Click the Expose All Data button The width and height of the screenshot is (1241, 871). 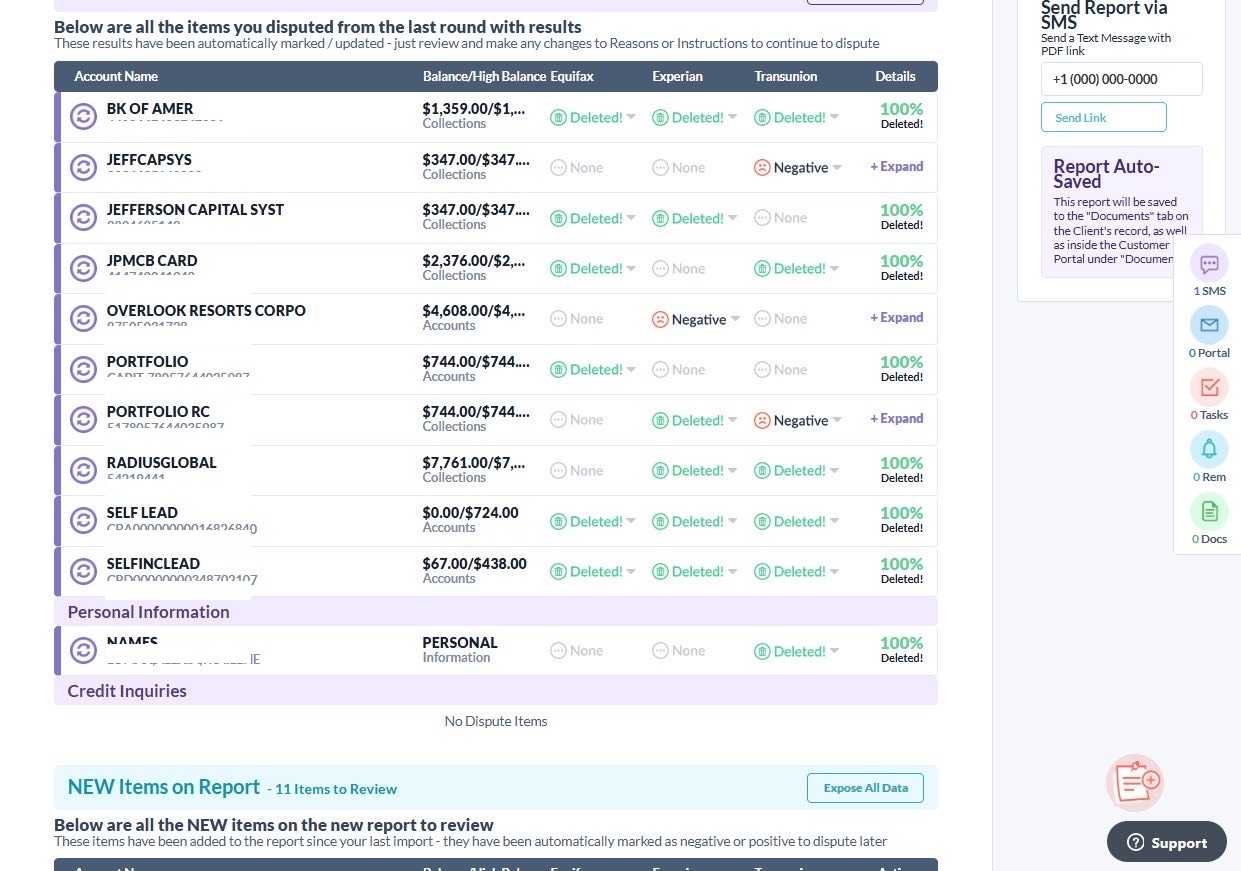pos(864,787)
